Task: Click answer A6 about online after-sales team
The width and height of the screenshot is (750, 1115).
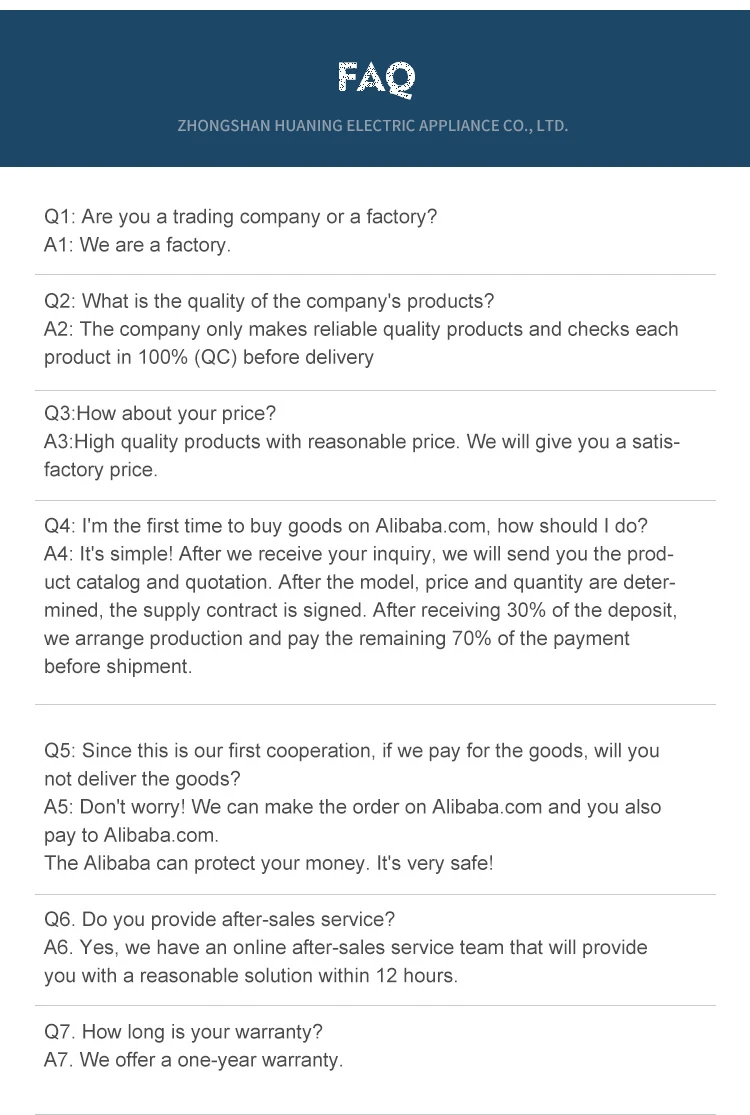Action: [x=345, y=948]
